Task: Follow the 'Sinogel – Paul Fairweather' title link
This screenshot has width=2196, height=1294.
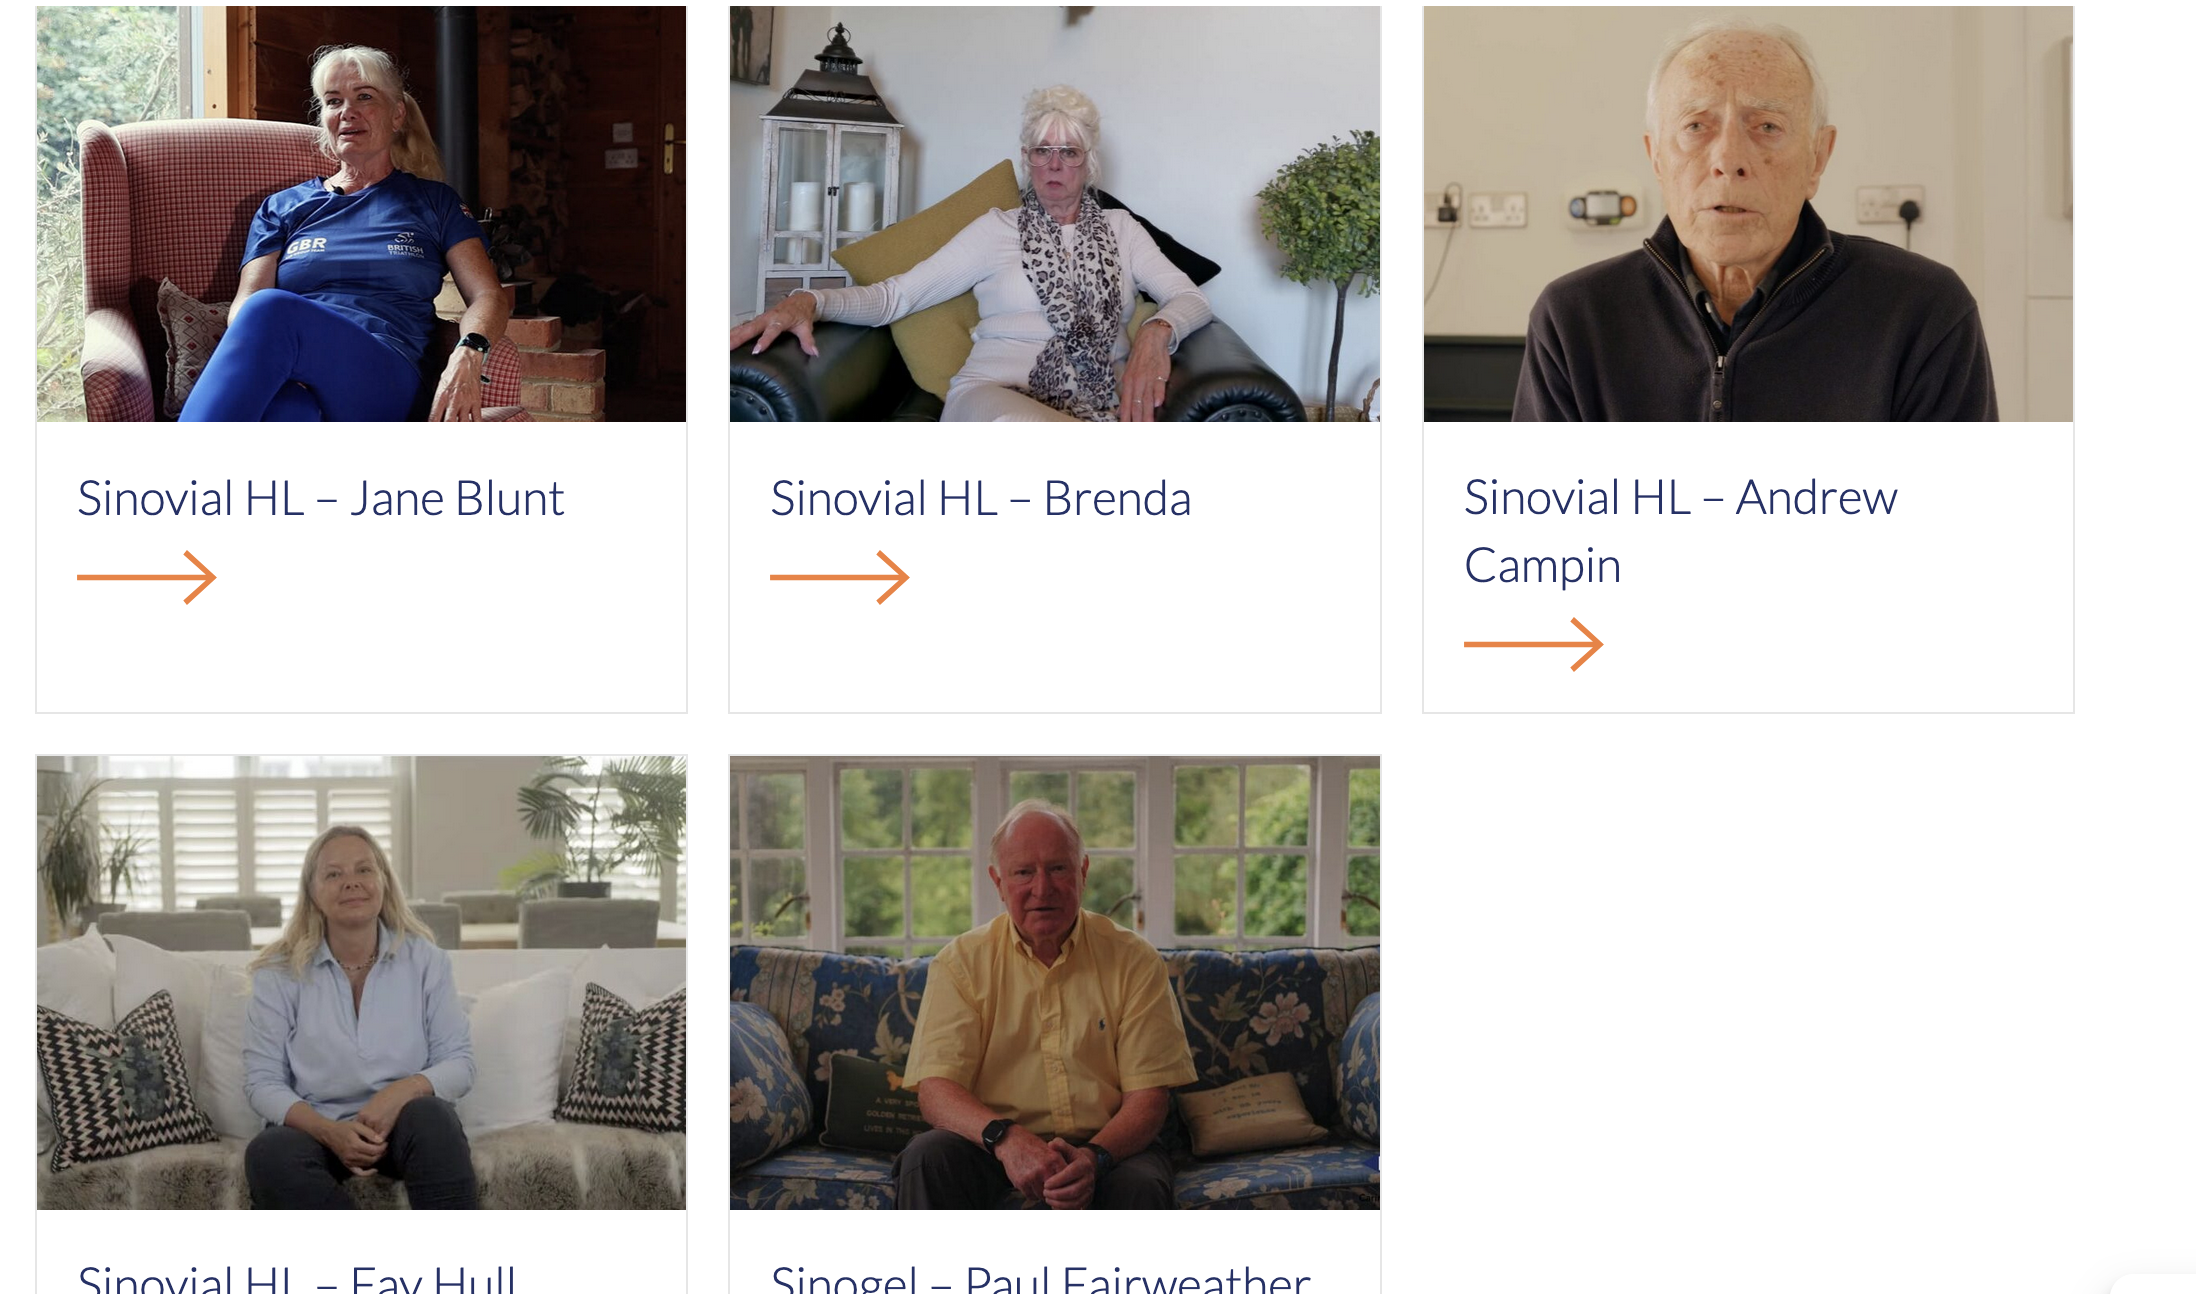Action: point(1040,1277)
